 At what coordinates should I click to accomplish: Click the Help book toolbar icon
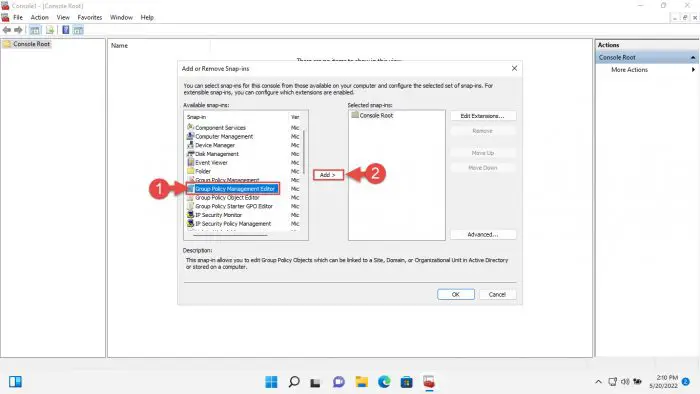(66, 30)
